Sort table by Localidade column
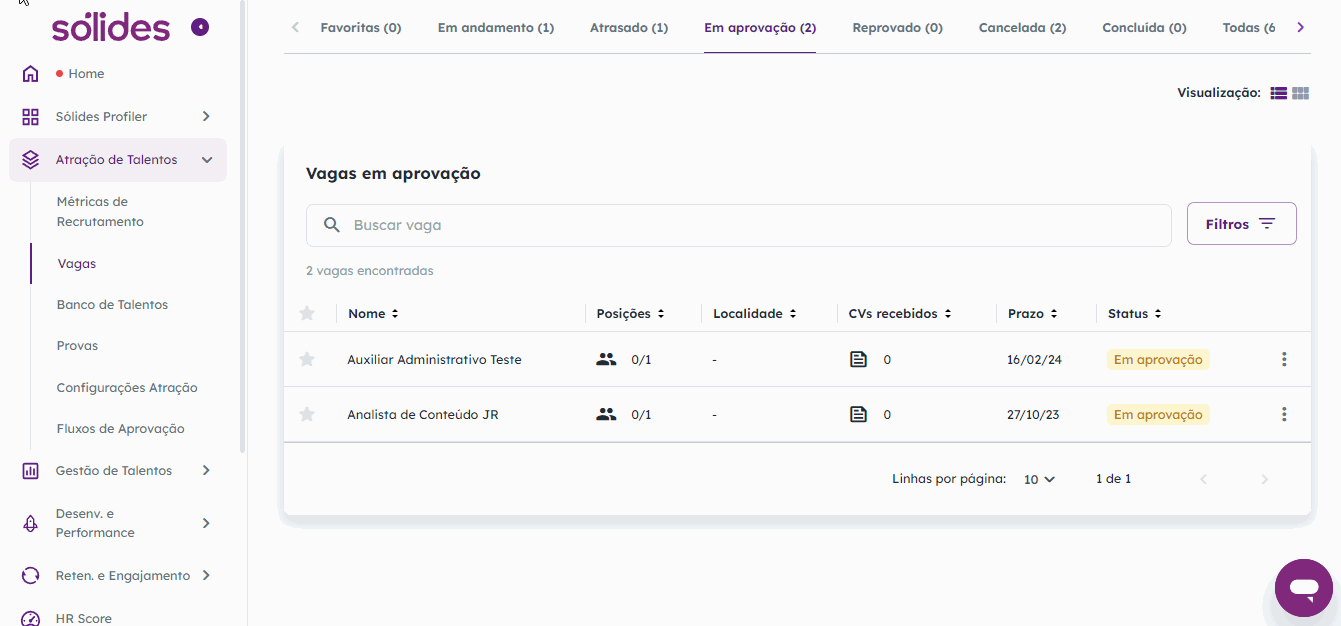Screen dimensions: 1341x626 click(755, 314)
